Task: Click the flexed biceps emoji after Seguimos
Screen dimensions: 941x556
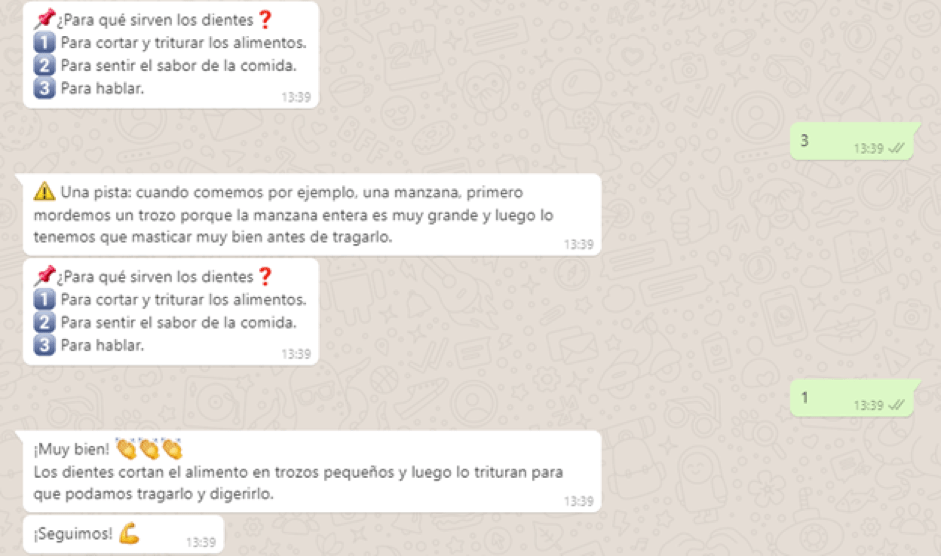Action: point(129,533)
